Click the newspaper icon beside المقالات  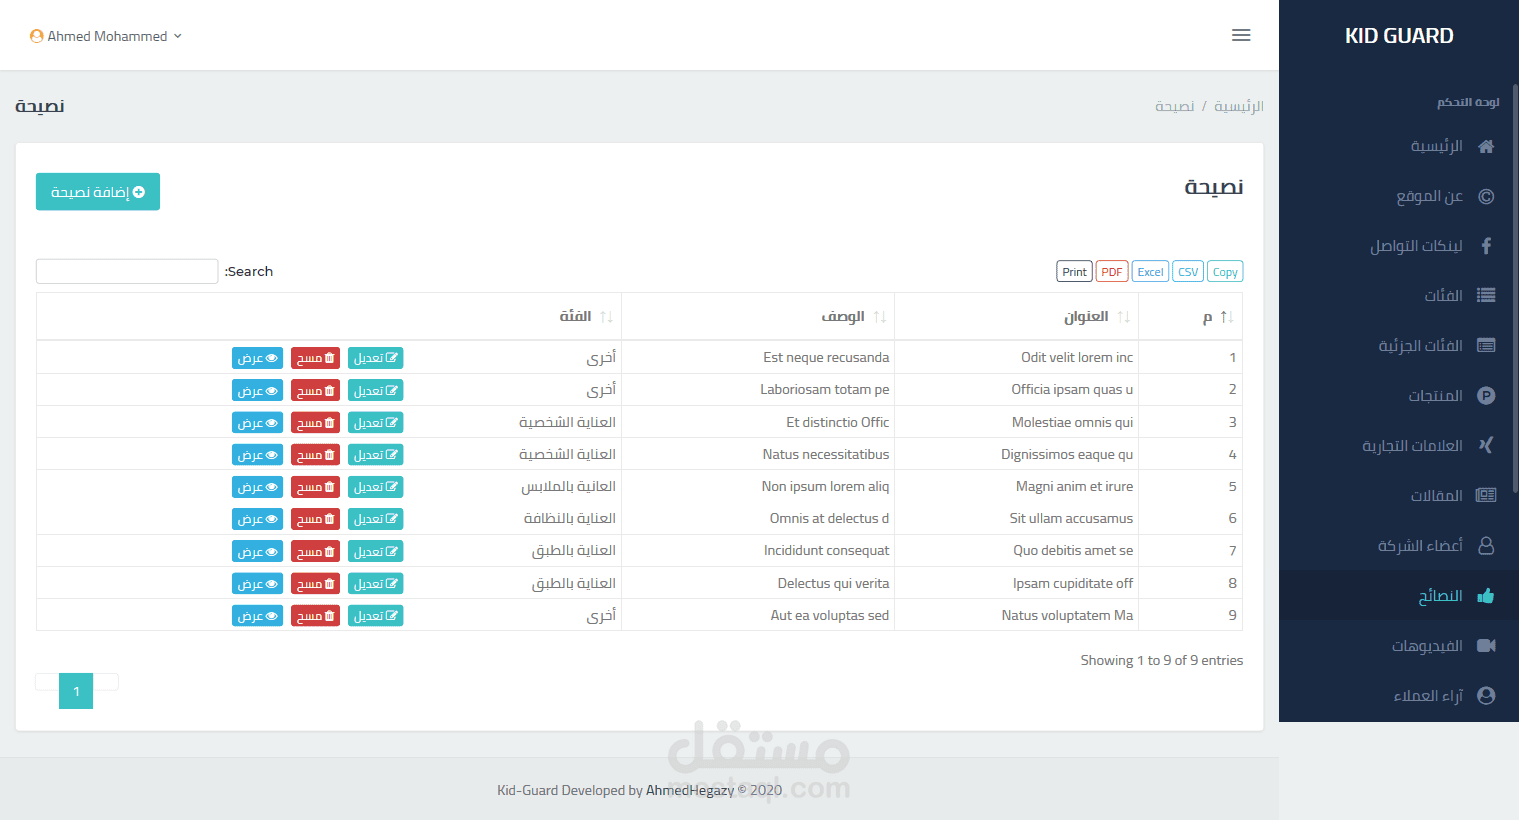(x=1486, y=496)
